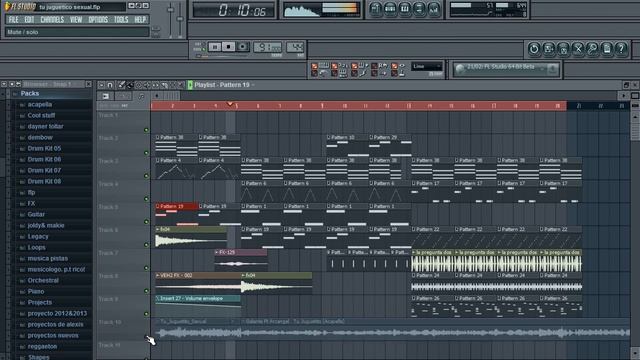Open the Playlist options menu arrow icon
This screenshot has width=640, height=360.
tap(101, 85)
